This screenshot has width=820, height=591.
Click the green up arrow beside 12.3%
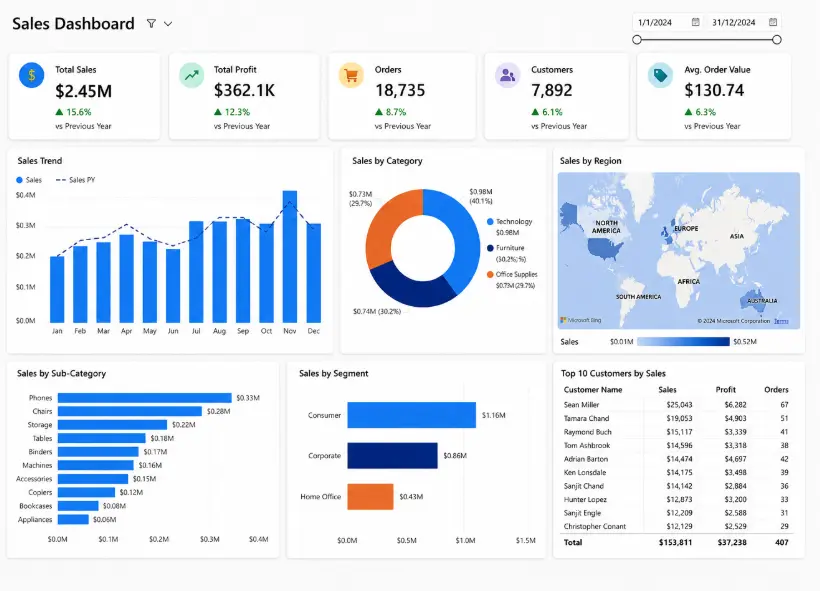click(x=218, y=112)
